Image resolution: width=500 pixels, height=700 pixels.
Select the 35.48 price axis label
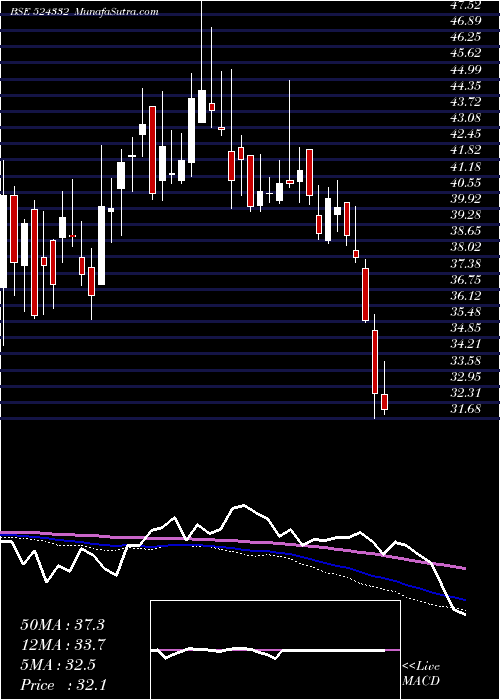tap(466, 312)
